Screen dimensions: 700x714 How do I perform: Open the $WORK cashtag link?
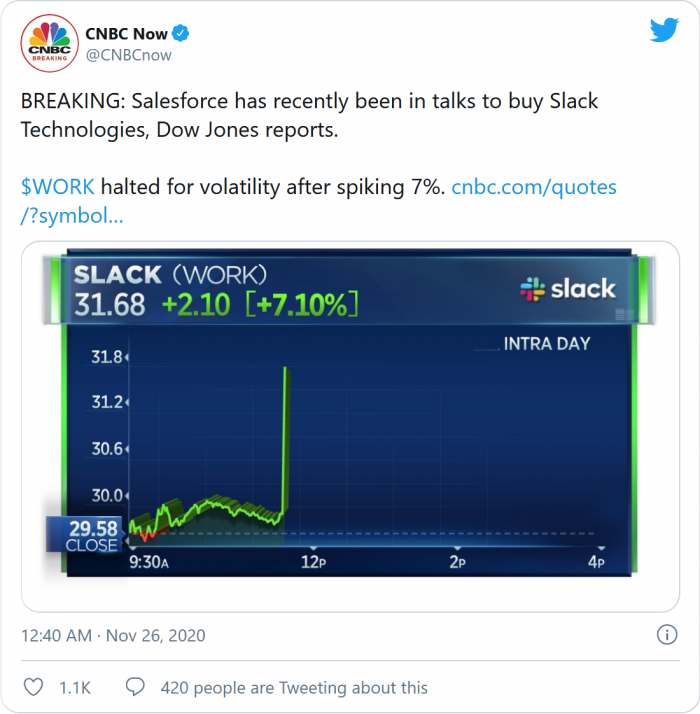coord(58,187)
